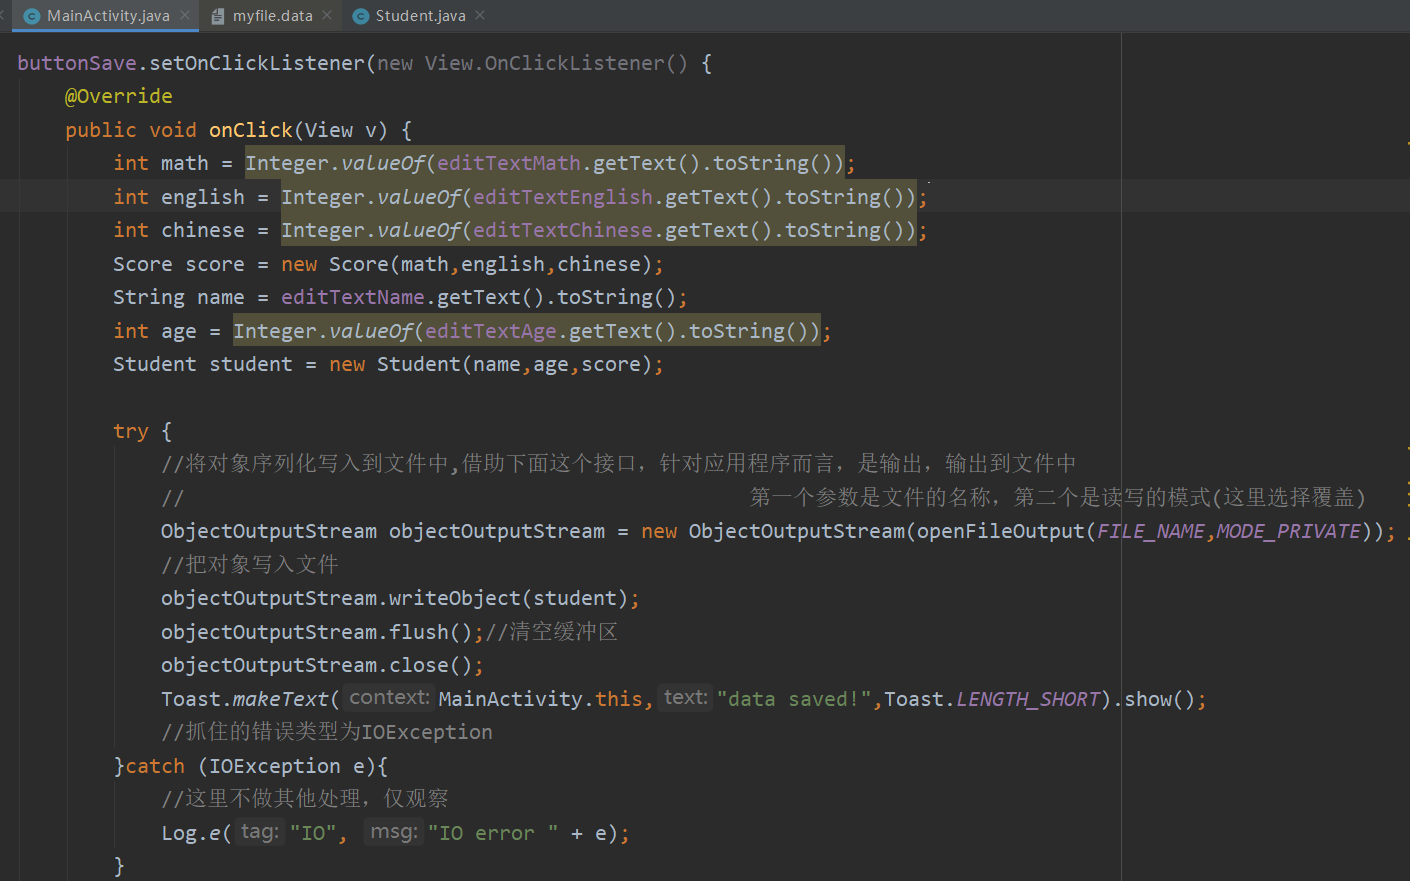Image resolution: width=1410 pixels, height=881 pixels.
Task: Click 'new Score' constructor call
Action: point(335,264)
